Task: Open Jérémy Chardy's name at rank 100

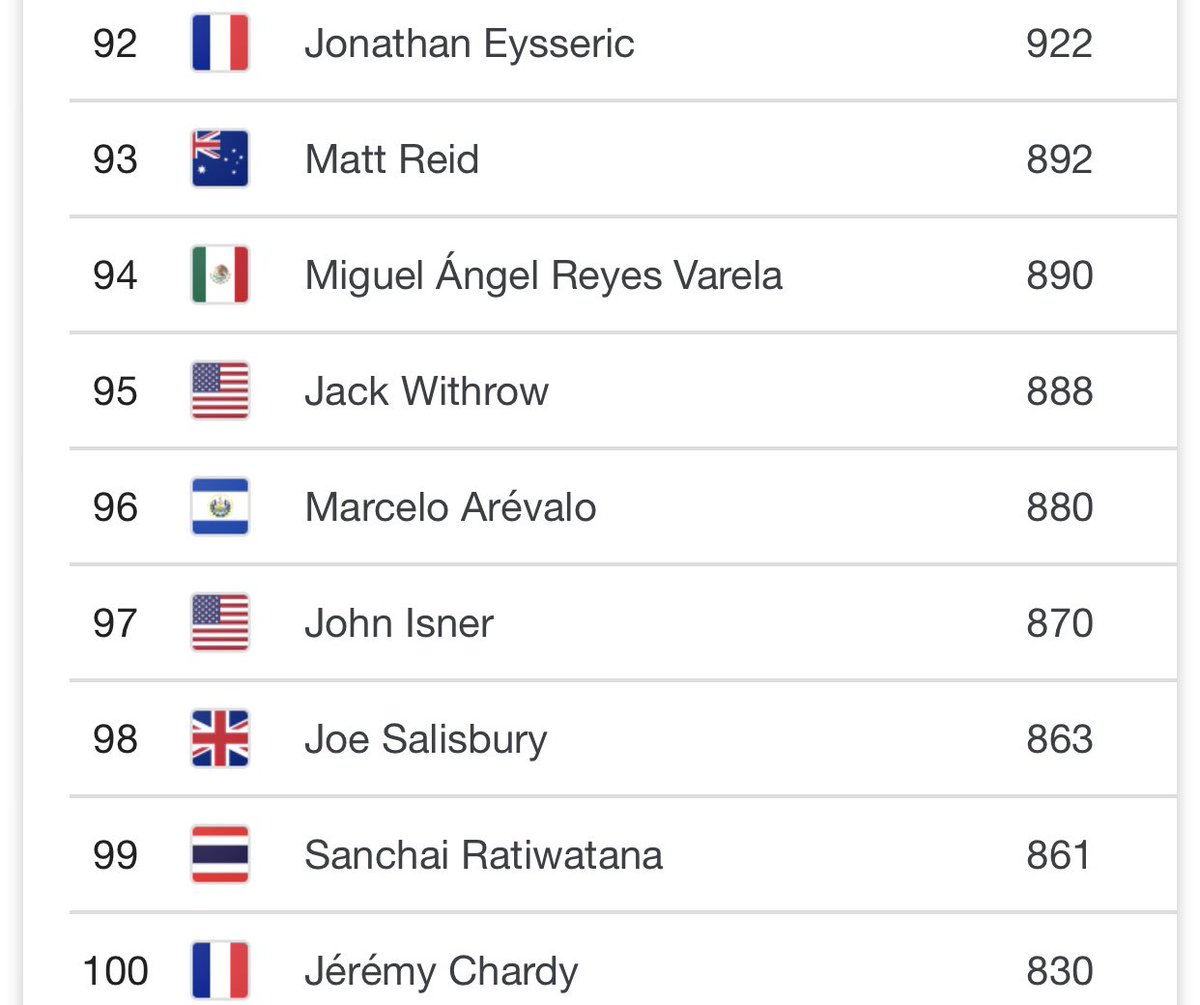Action: (441, 971)
